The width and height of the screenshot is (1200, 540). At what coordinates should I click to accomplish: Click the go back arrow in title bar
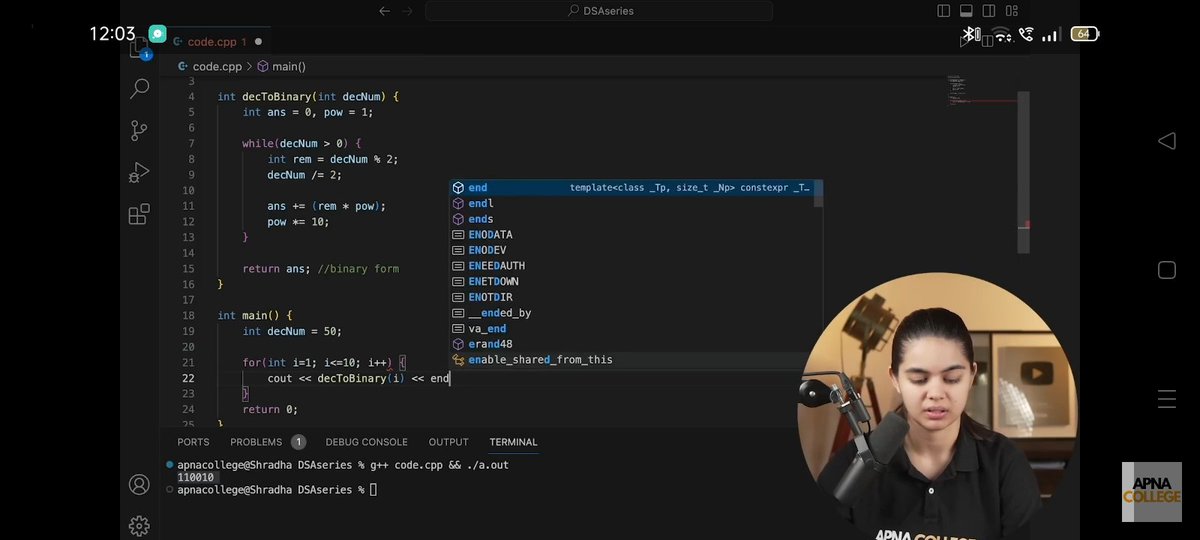pyautogui.click(x=385, y=11)
